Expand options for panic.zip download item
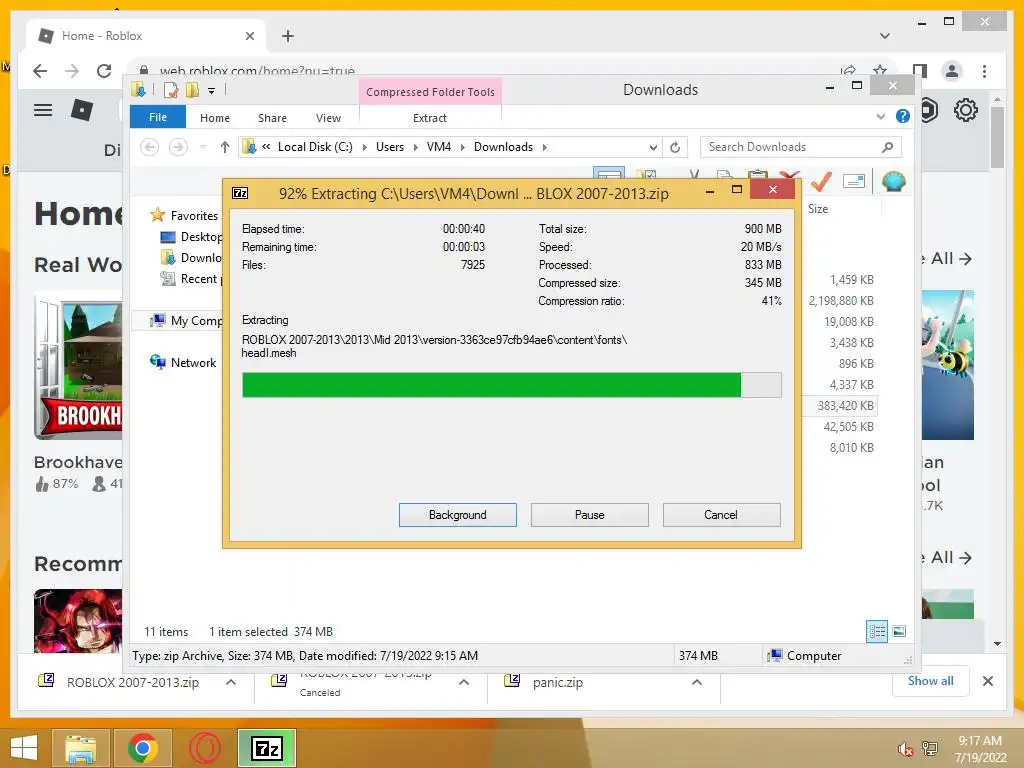The image size is (1024, 768). pyautogui.click(x=697, y=682)
